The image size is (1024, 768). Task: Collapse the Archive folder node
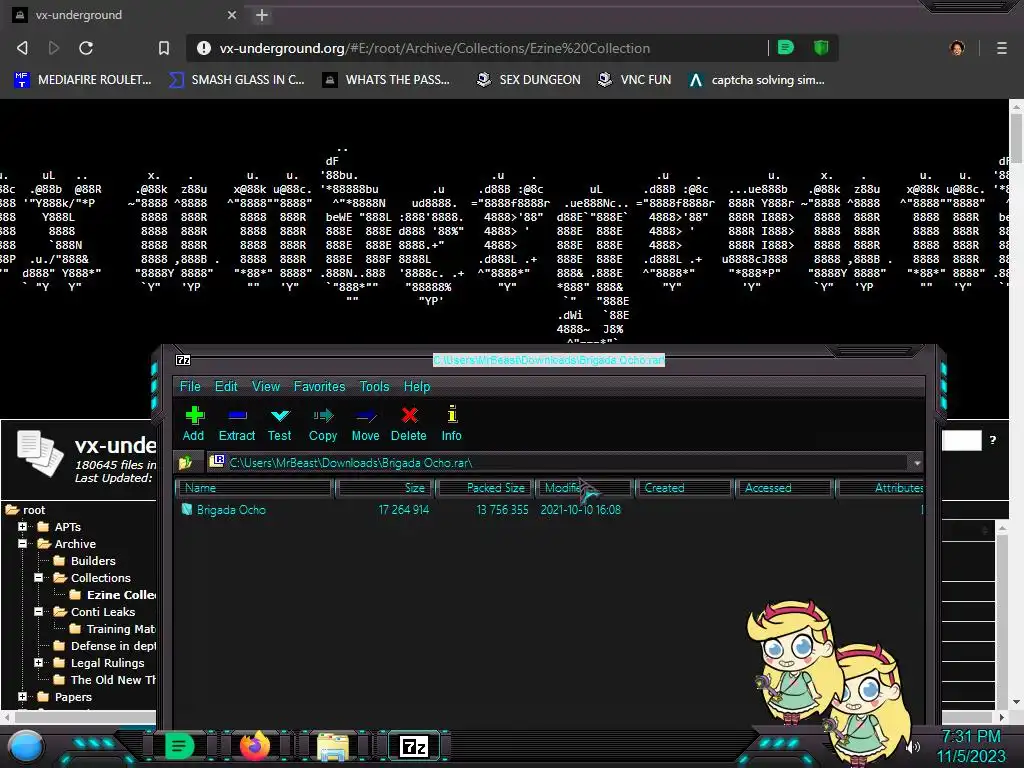click(22, 543)
